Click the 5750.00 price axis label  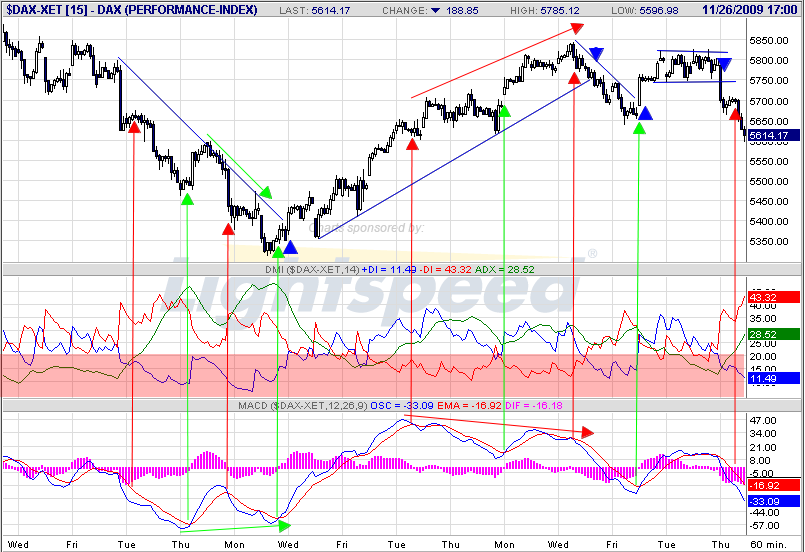pos(769,81)
